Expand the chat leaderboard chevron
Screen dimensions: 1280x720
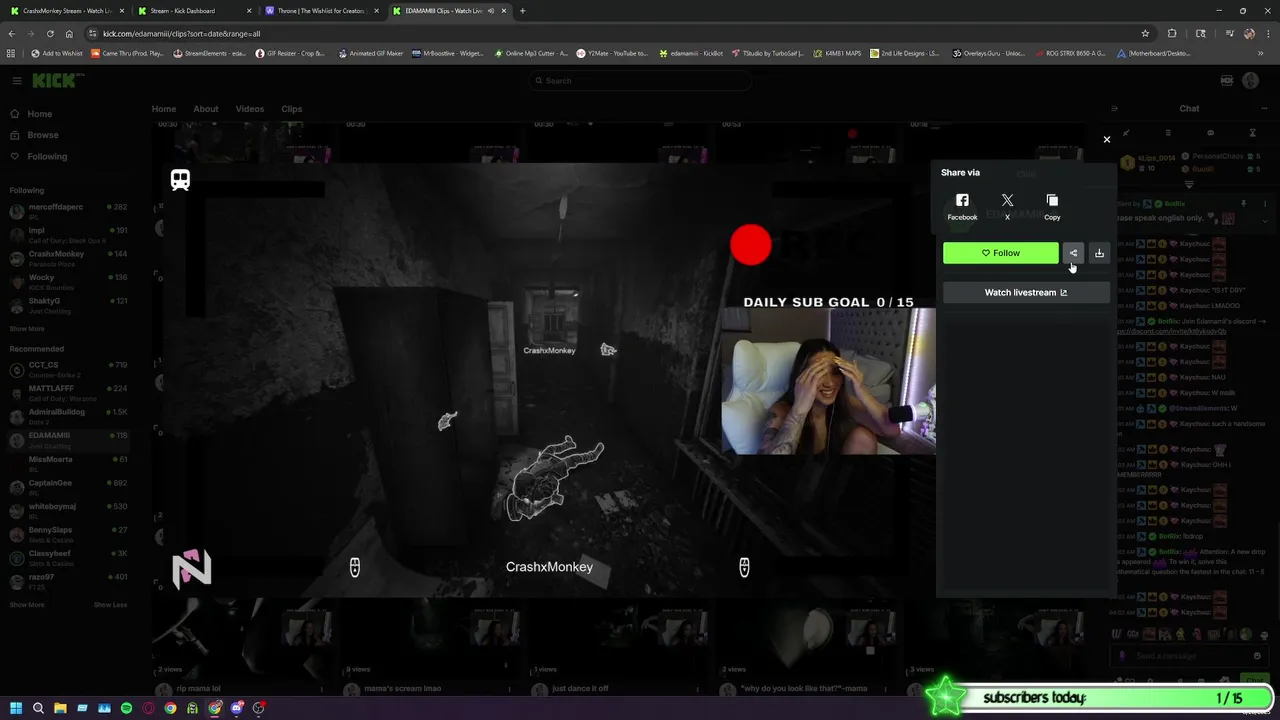1189,184
